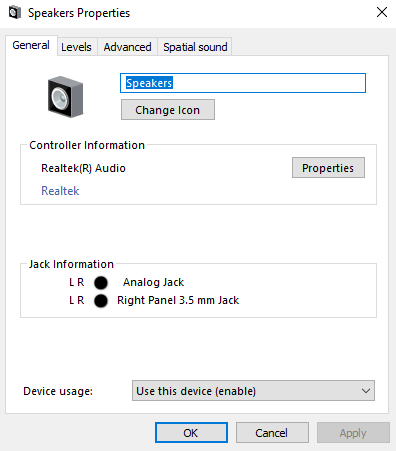This screenshot has width=396, height=451.
Task: Switch to the Spatial sound tab
Action: click(x=195, y=47)
